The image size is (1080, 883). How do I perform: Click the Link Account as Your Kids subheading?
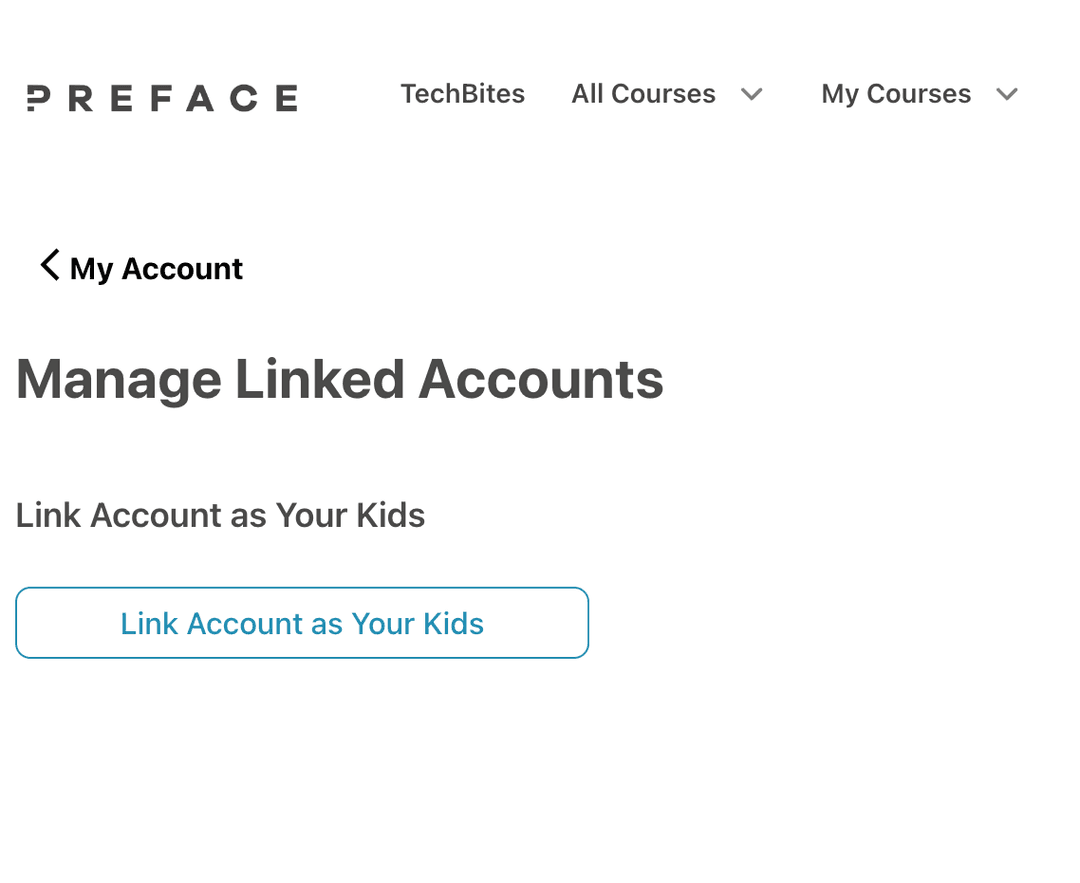(x=220, y=515)
